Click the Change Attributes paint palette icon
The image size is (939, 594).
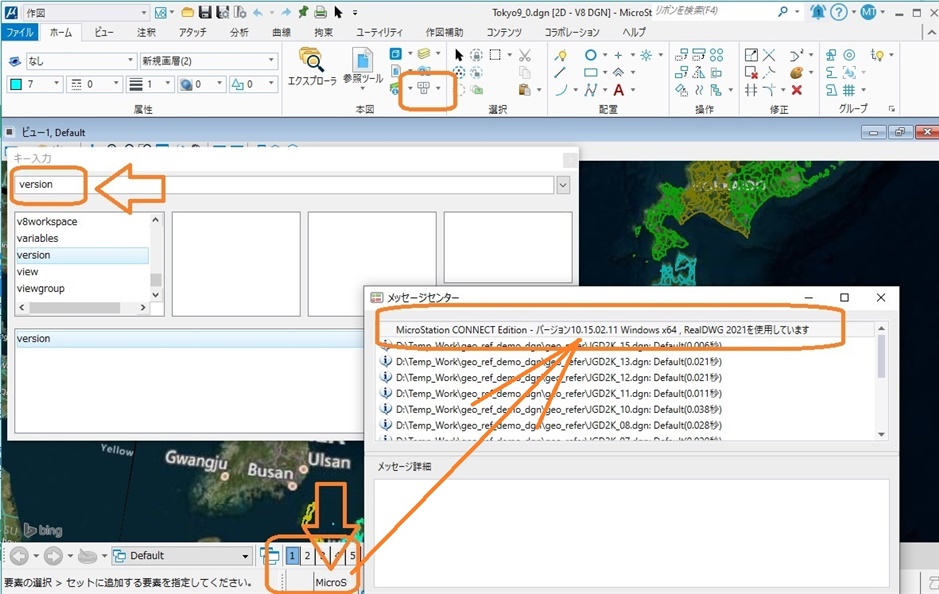point(796,72)
